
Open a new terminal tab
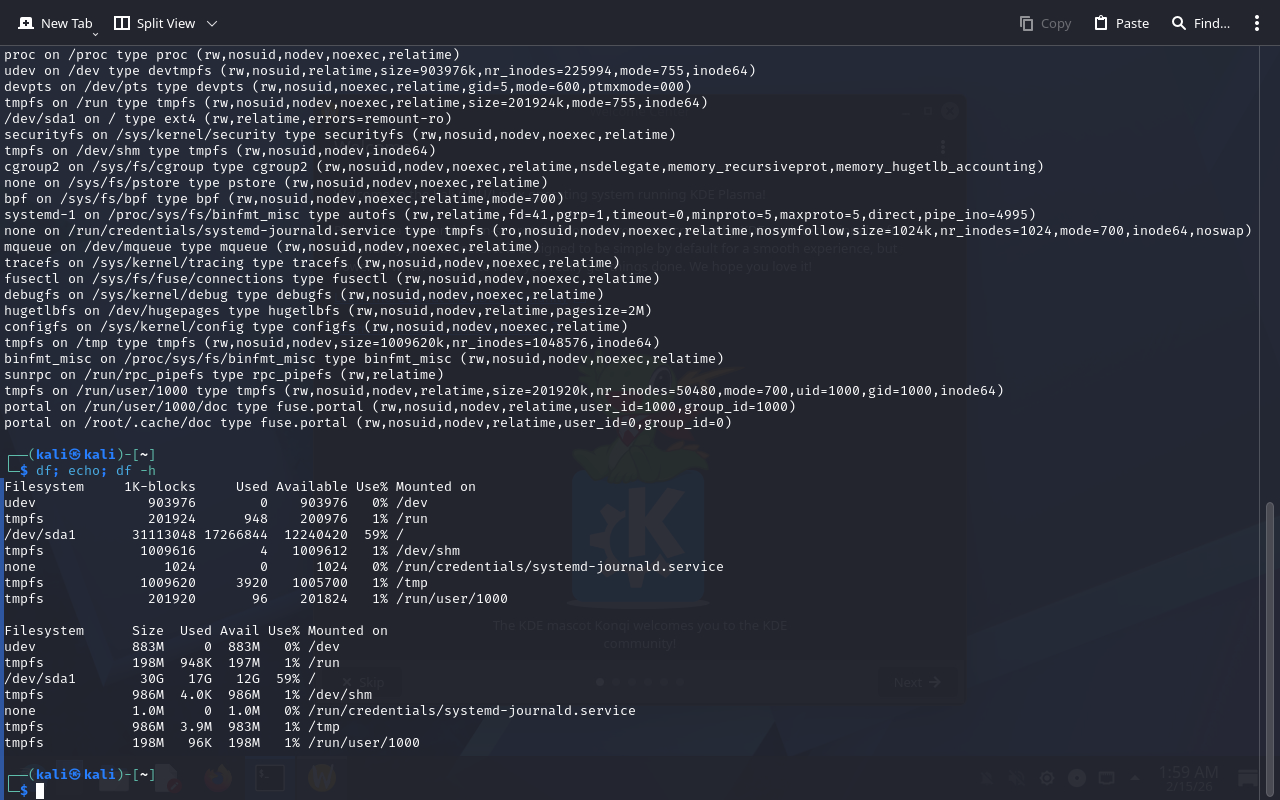55,23
